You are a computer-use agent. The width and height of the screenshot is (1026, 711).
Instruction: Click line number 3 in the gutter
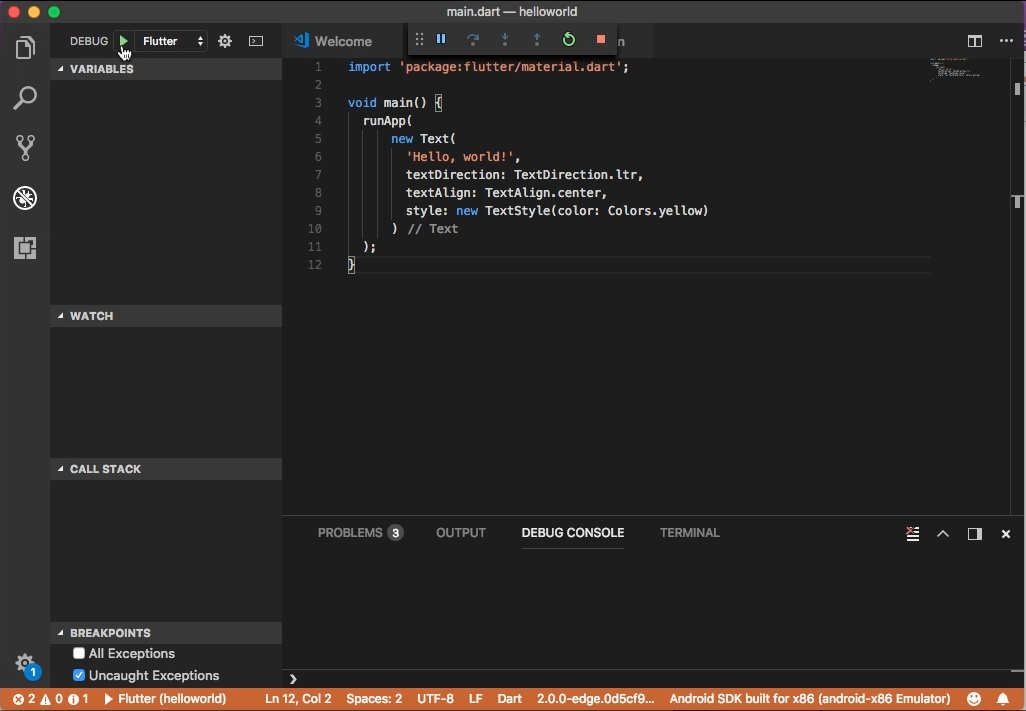click(x=318, y=103)
